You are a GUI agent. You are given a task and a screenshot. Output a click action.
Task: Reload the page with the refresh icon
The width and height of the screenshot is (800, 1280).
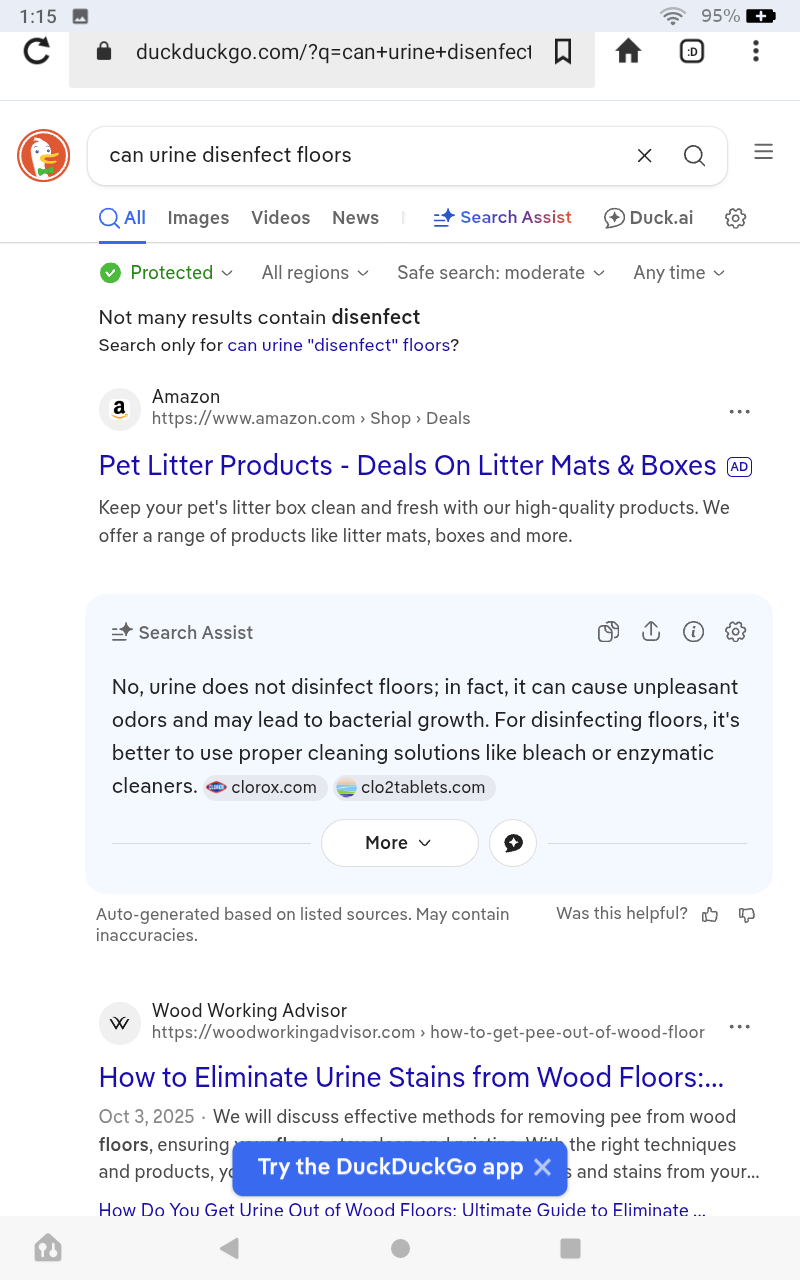point(37,51)
